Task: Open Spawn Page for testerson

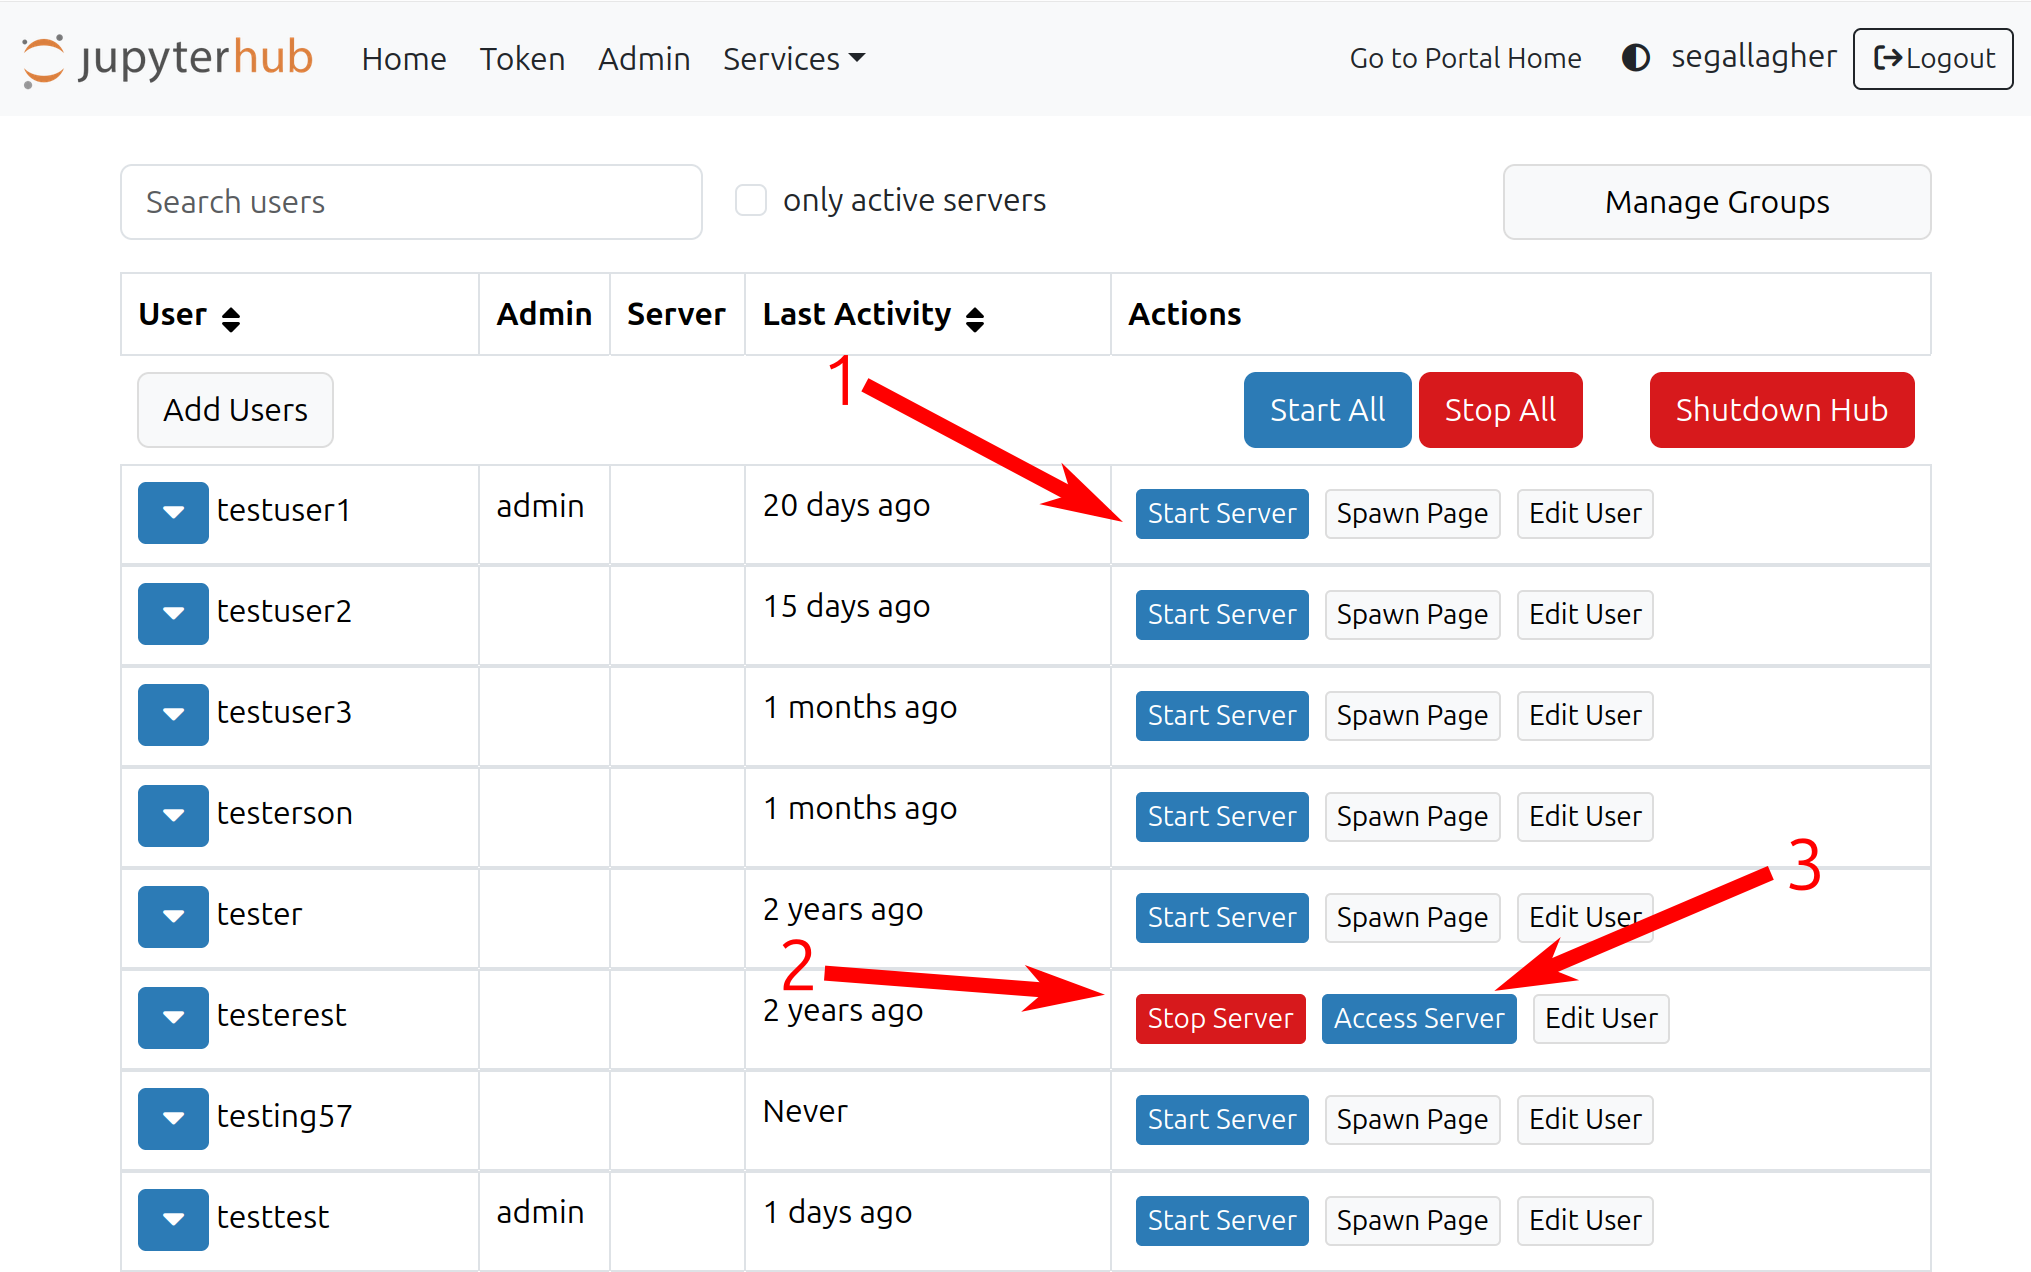Action: (x=1412, y=817)
